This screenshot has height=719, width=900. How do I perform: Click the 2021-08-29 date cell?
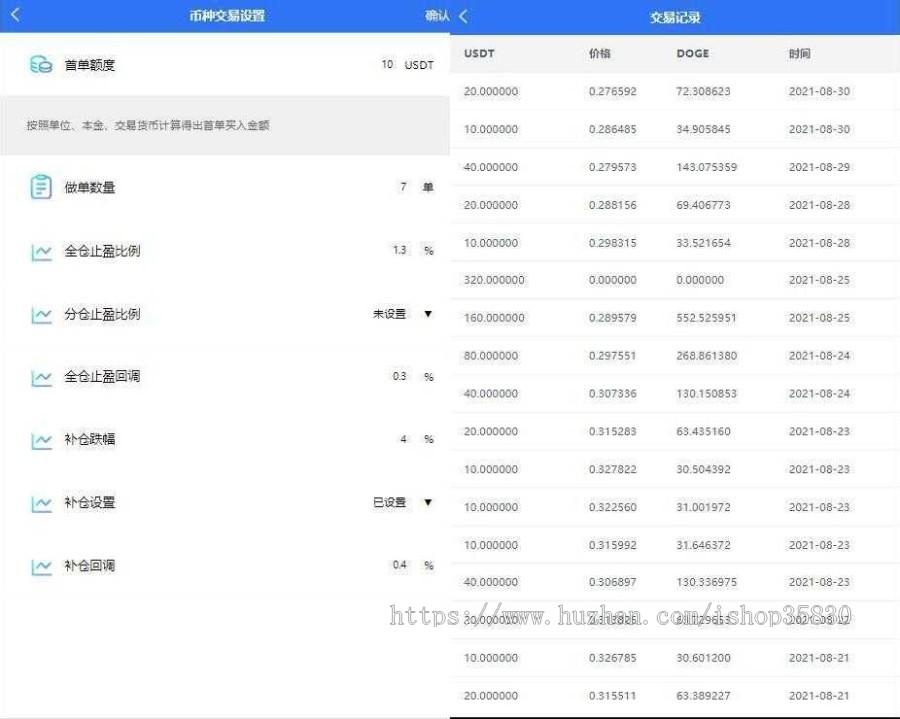[x=819, y=167]
